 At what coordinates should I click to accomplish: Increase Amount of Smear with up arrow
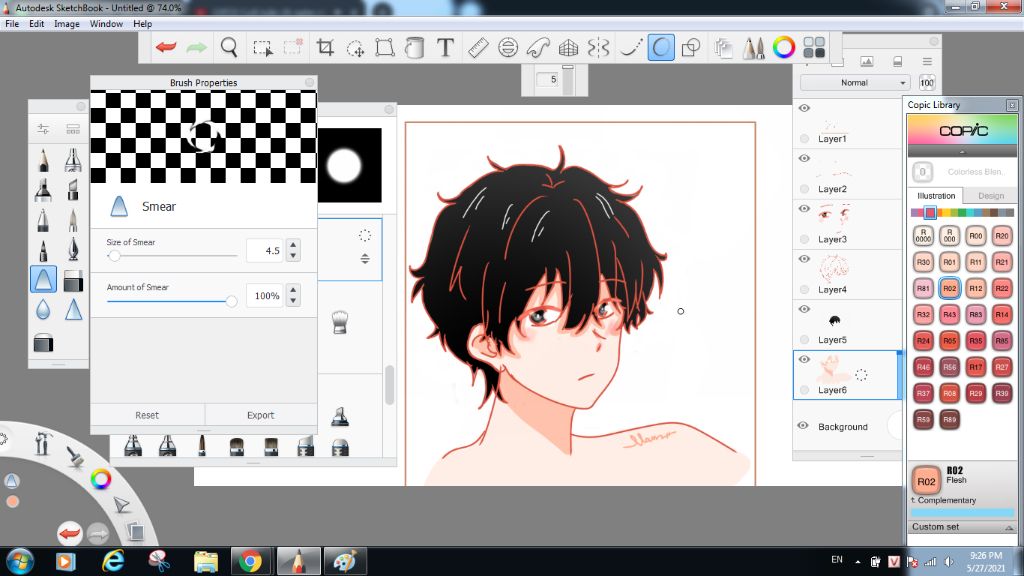(293, 291)
